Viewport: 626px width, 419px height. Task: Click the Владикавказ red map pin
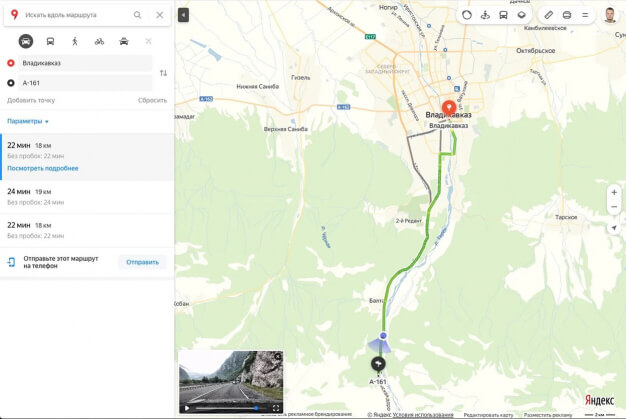click(449, 108)
